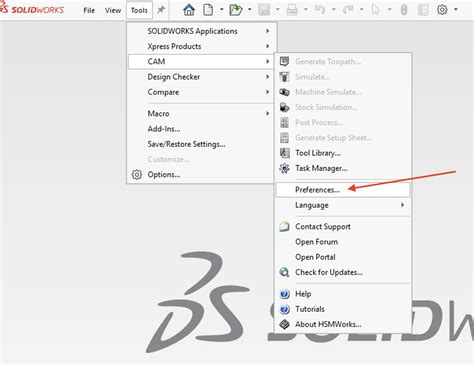Click the Undo arrow icon
Image resolution: width=474 pixels, height=365 pixels.
pos(320,10)
